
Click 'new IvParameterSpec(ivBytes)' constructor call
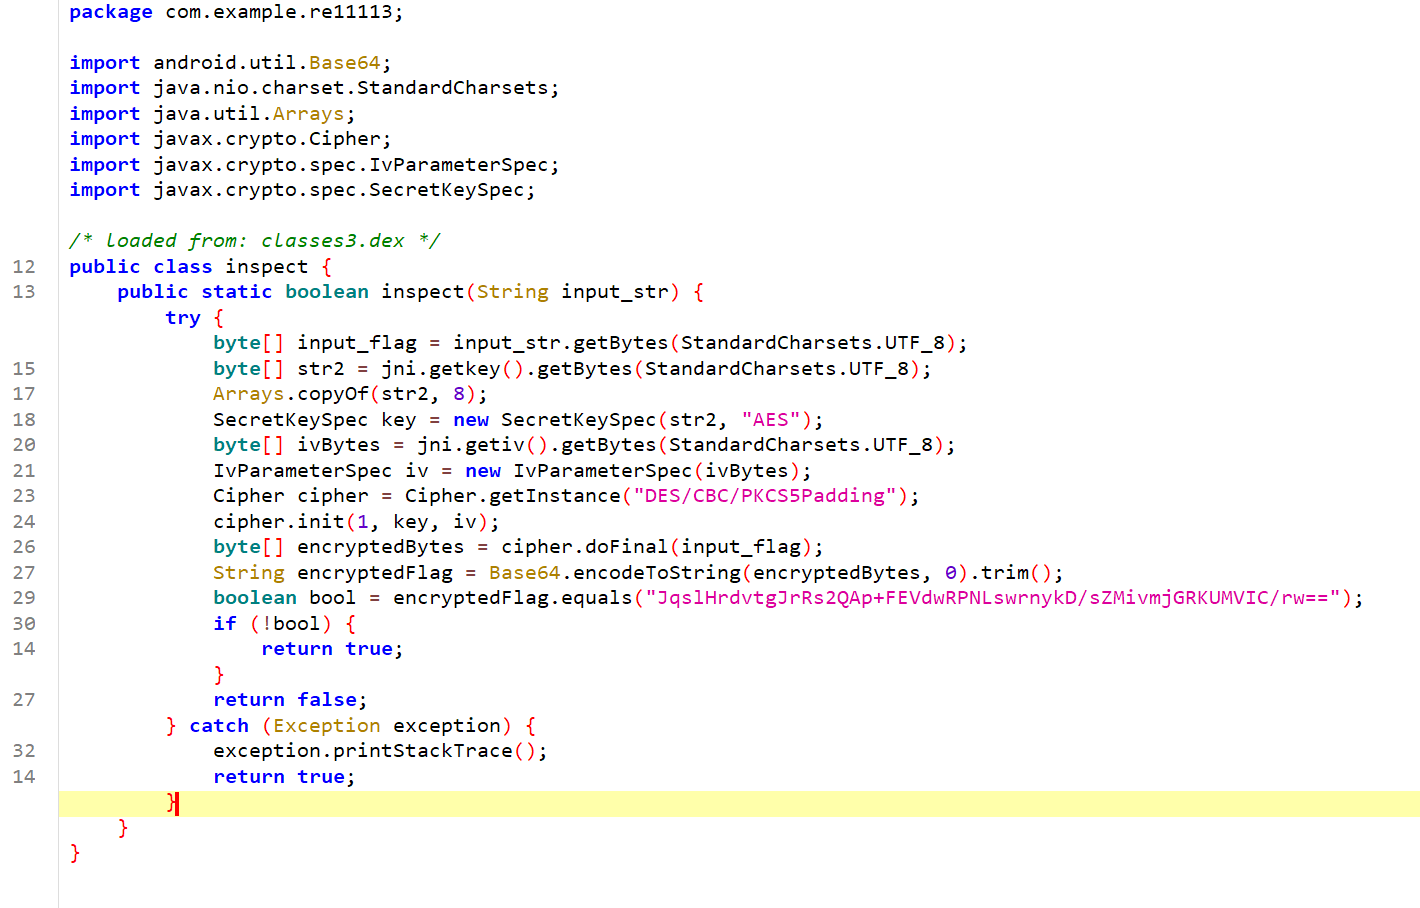click(632, 471)
